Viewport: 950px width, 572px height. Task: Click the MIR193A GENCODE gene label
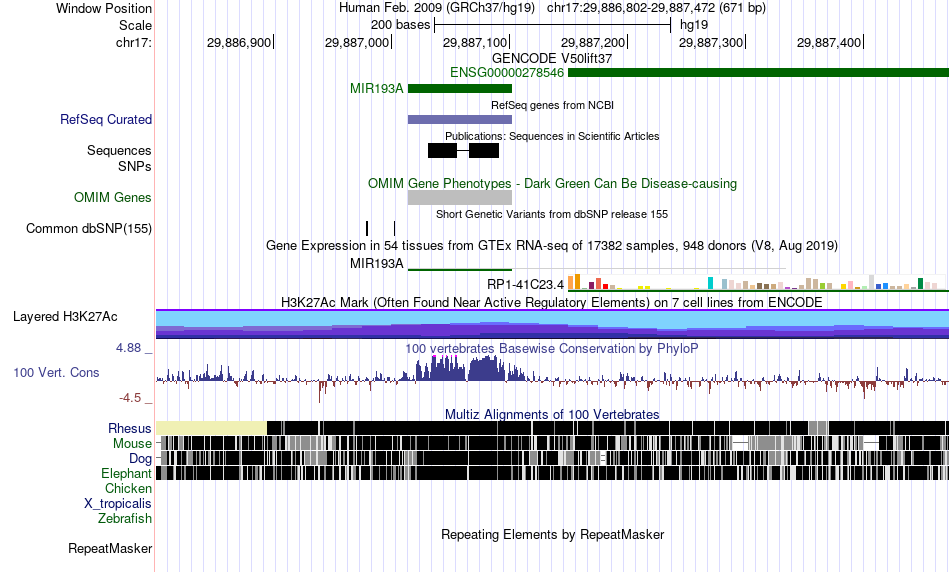[376, 88]
